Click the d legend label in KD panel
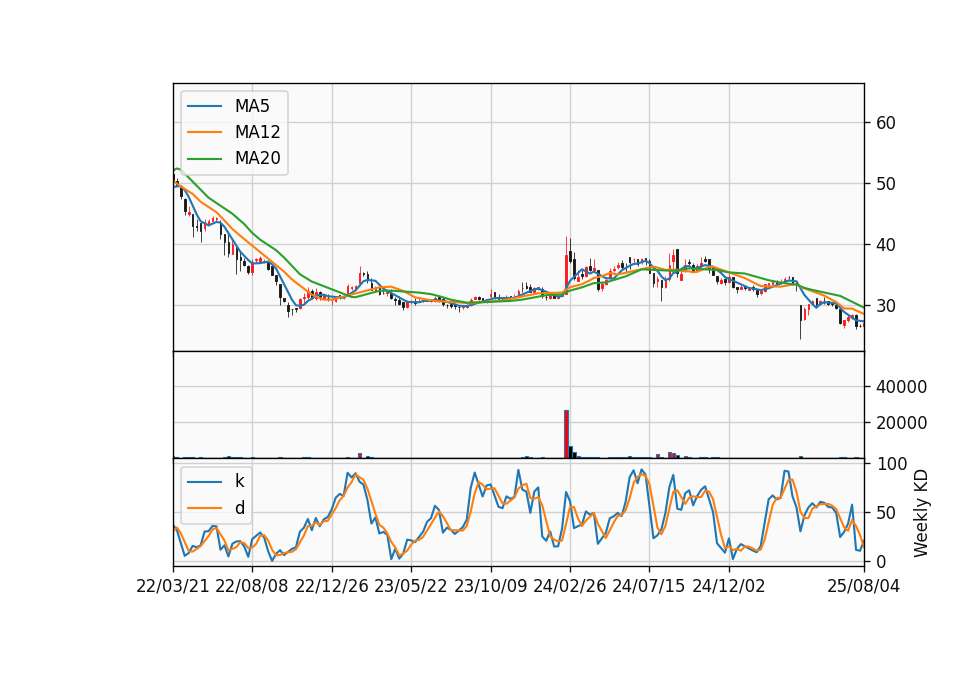Screen dimensions: 960x690 coord(239,508)
